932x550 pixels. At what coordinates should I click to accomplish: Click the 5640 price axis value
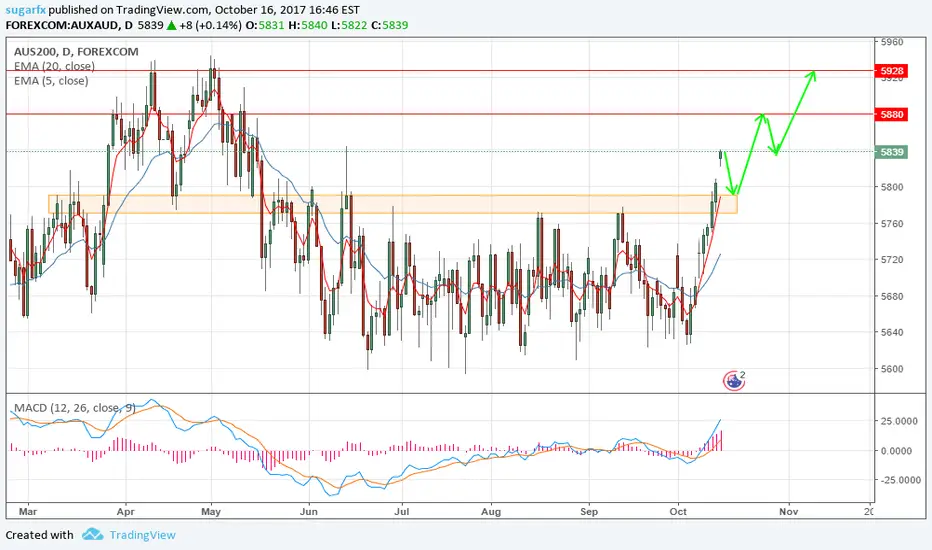coord(892,332)
